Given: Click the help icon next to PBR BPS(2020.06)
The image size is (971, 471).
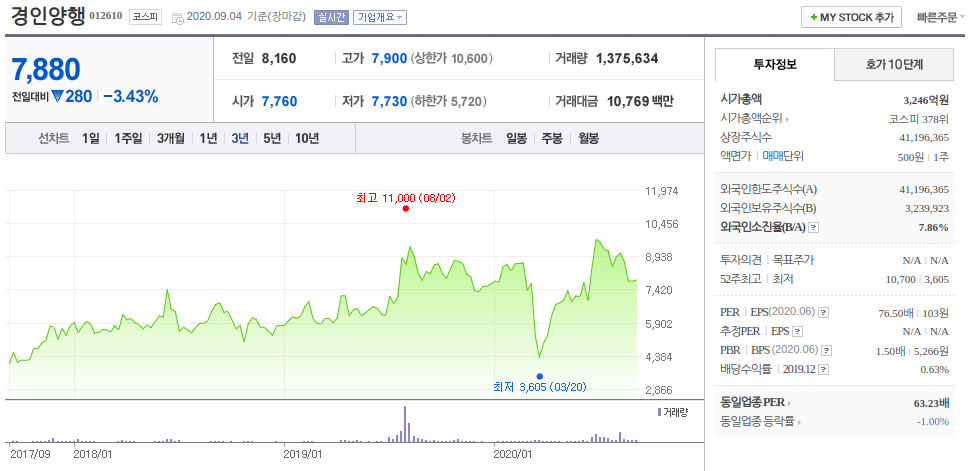Looking at the screenshot, I should (826, 351).
